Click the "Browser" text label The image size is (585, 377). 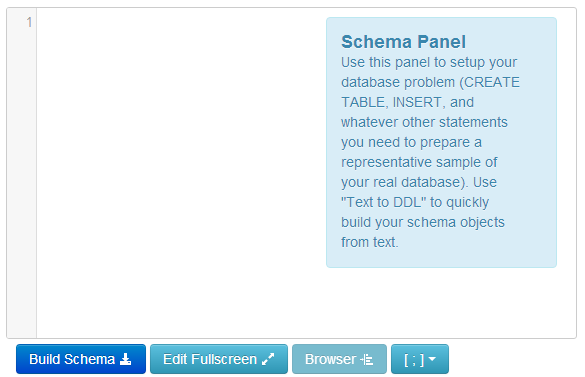tap(331, 359)
